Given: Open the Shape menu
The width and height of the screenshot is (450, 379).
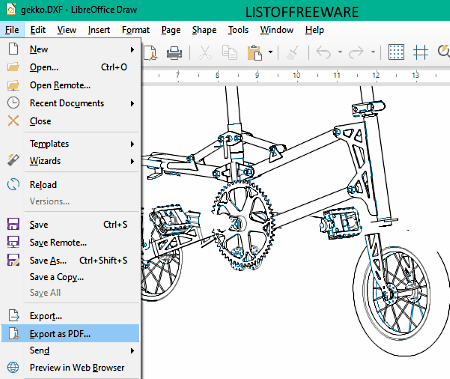Looking at the screenshot, I should pos(204,30).
